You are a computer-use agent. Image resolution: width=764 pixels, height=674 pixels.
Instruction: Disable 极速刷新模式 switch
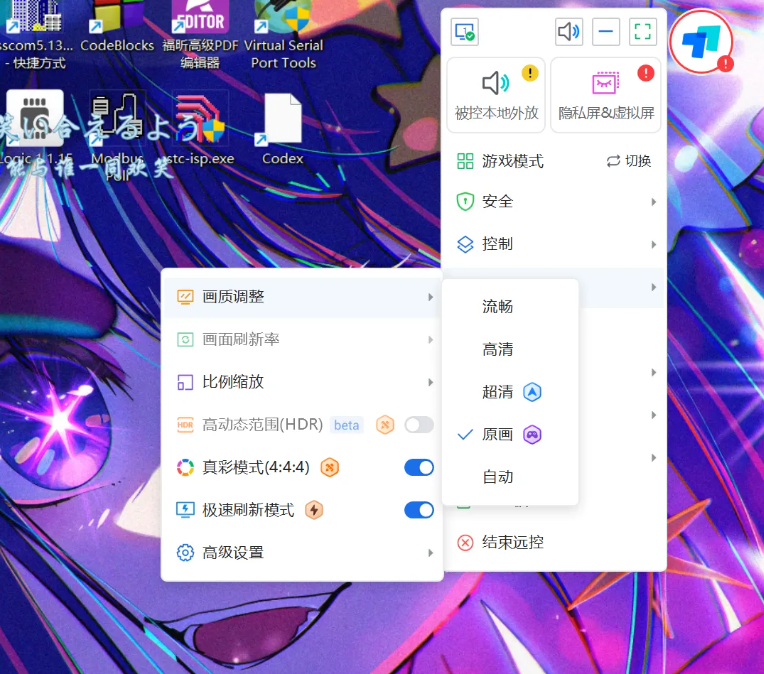[x=419, y=510]
